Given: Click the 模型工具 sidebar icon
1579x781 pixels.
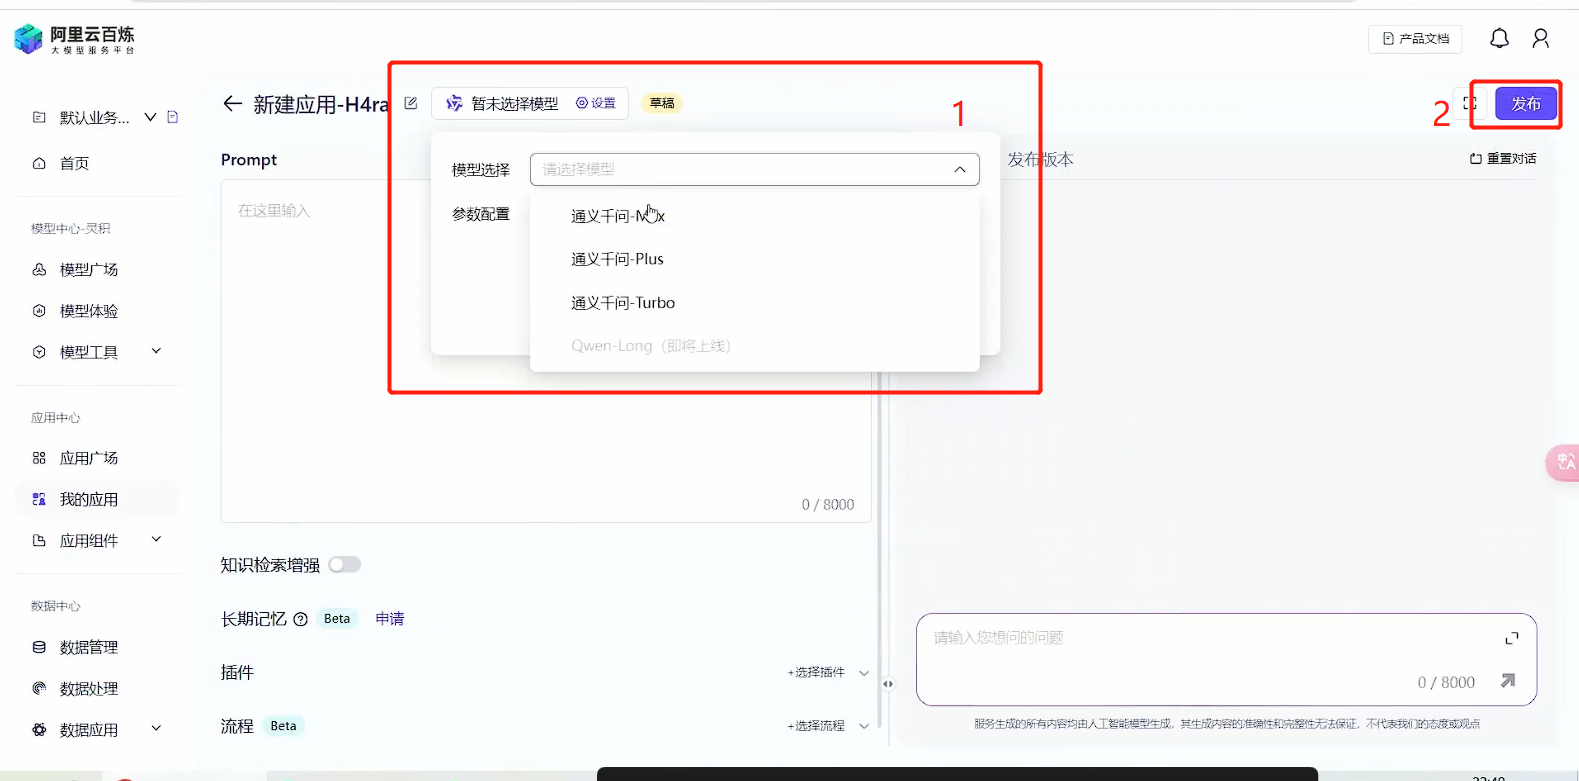Looking at the screenshot, I should coord(39,352).
